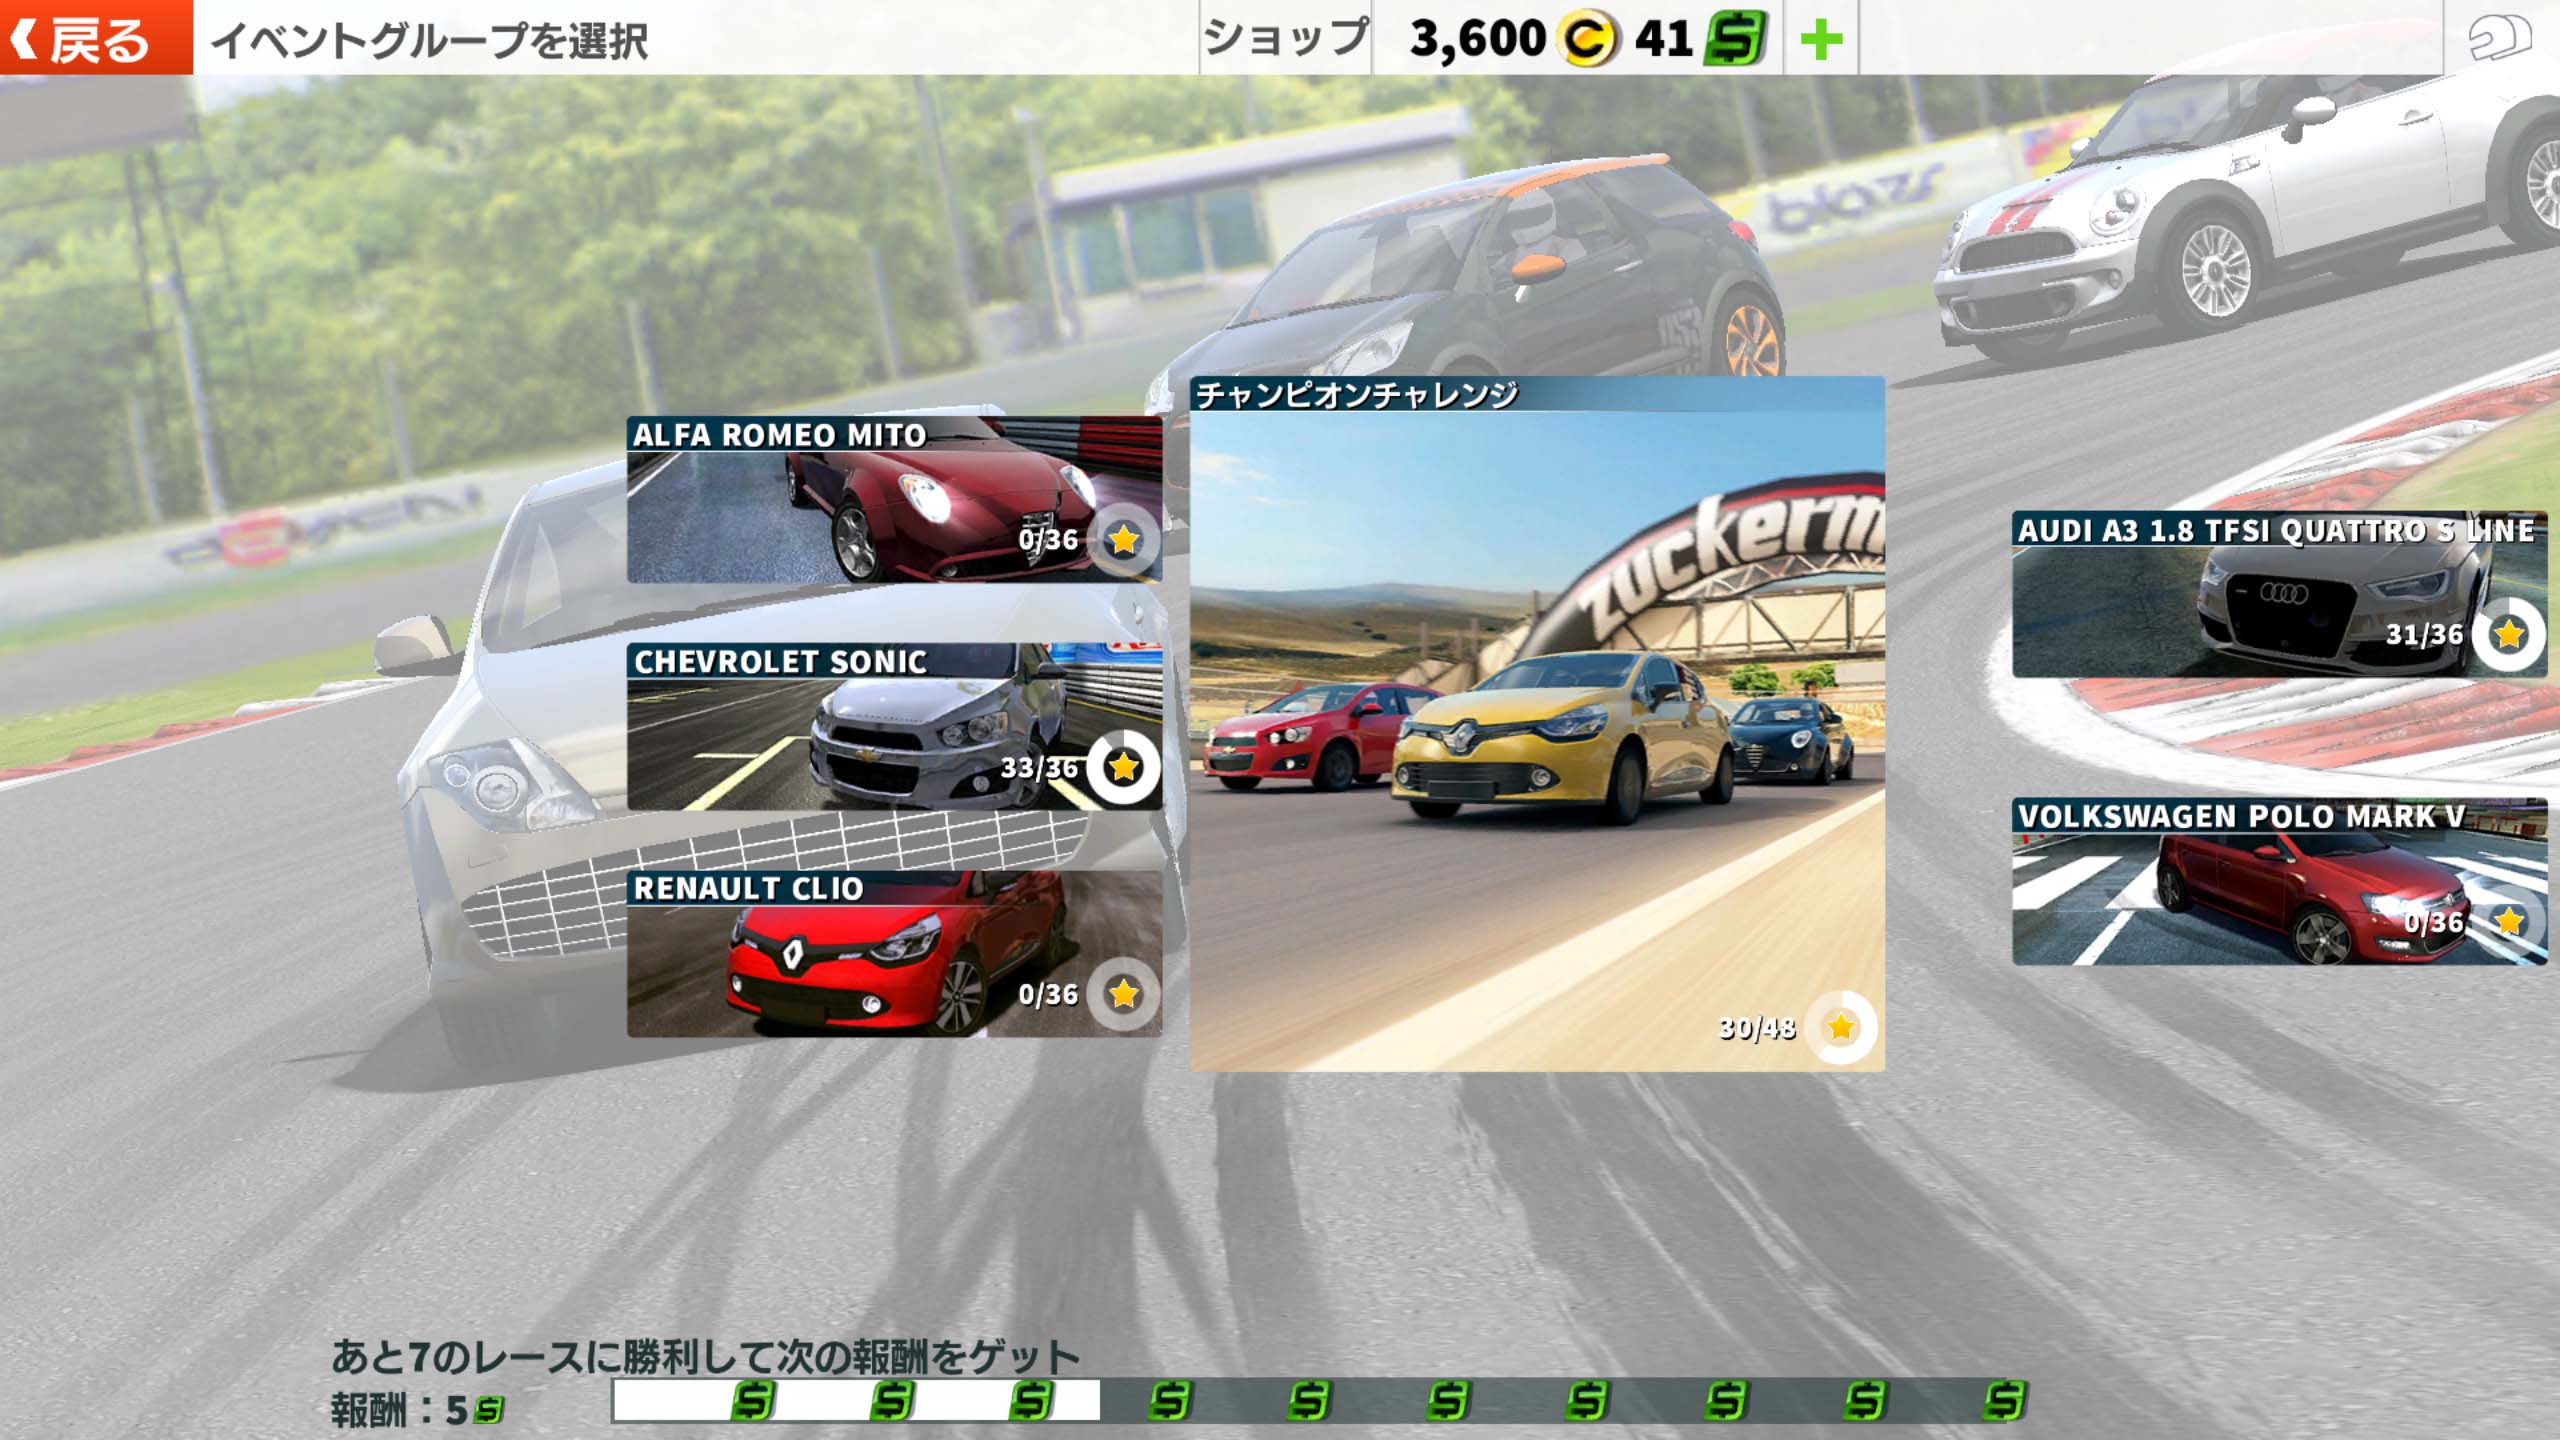The image size is (2560, 1440).
Task: Click fifth cash reward marker on progress bar
Action: tap(1309, 1401)
